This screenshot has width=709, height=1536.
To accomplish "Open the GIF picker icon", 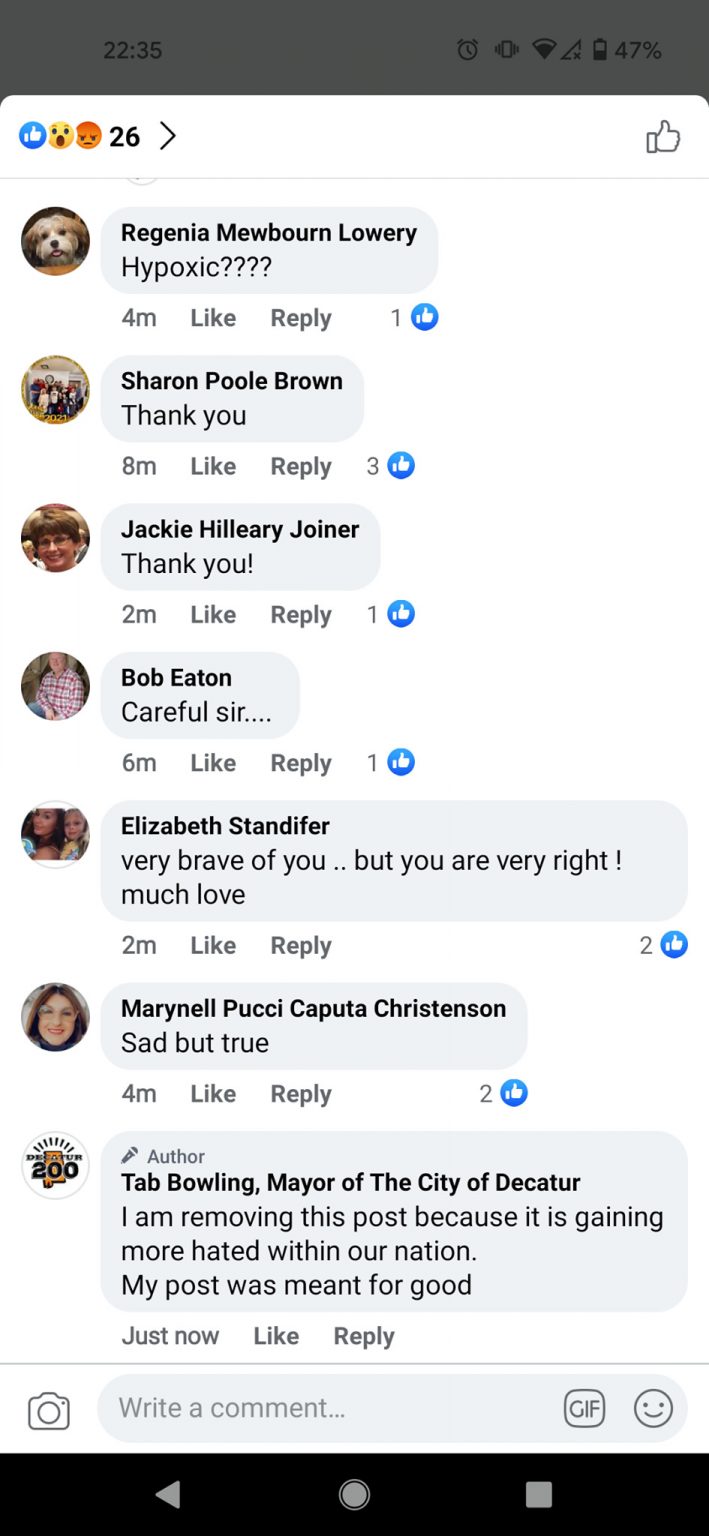I will pos(584,1409).
